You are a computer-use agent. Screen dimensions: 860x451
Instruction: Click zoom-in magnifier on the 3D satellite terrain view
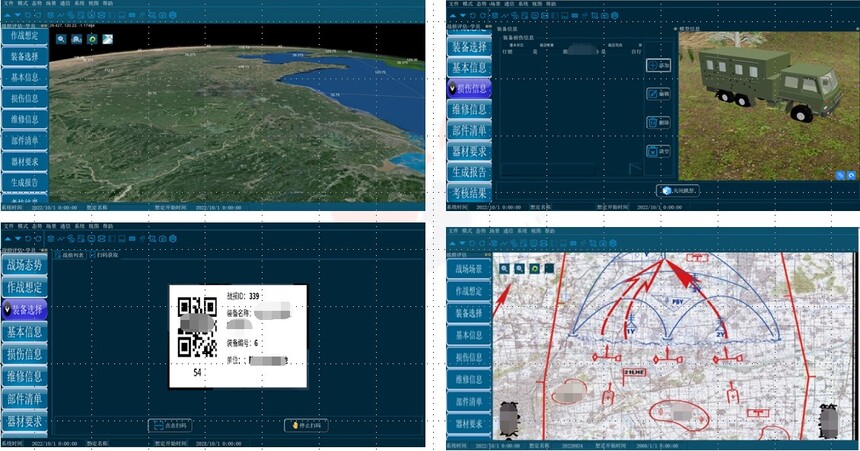click(x=61, y=39)
